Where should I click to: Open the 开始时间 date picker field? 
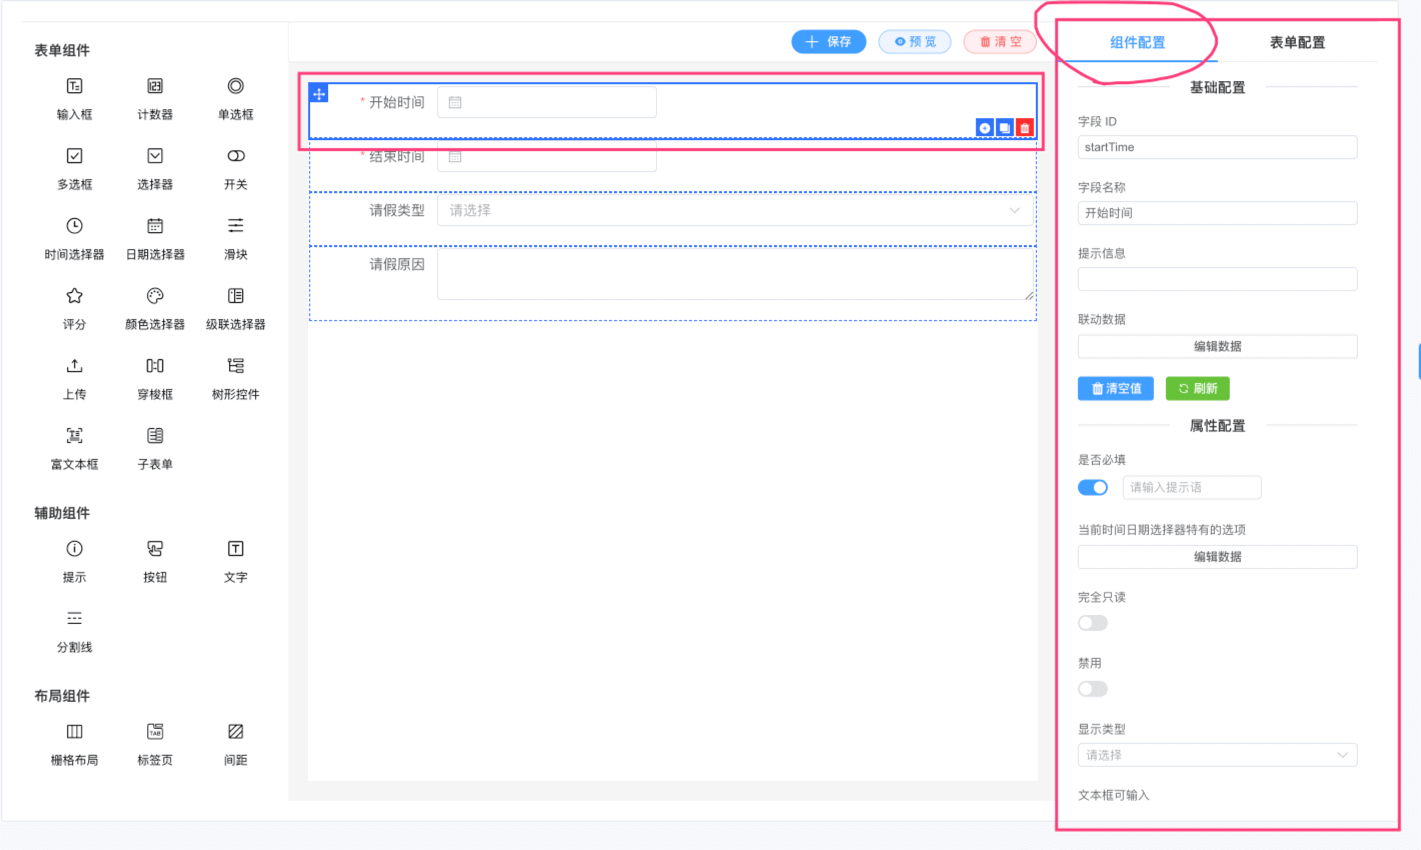click(x=547, y=103)
